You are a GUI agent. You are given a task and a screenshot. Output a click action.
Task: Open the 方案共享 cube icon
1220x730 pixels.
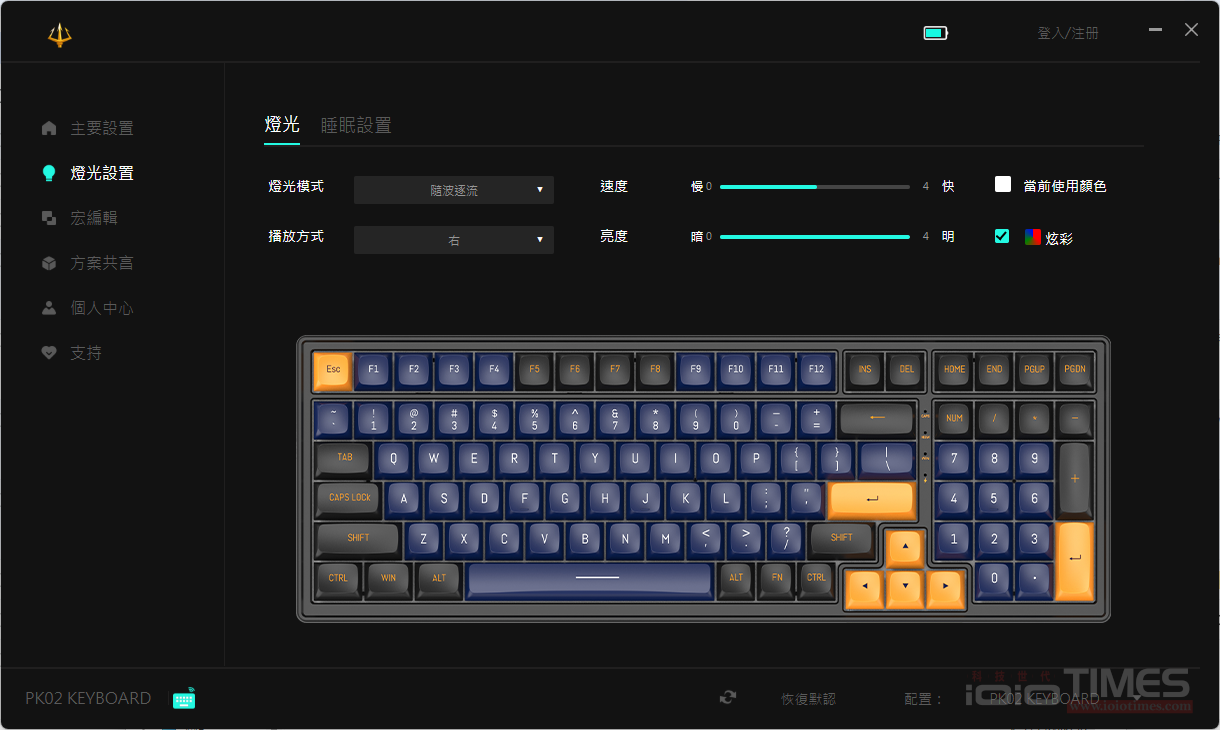49,263
